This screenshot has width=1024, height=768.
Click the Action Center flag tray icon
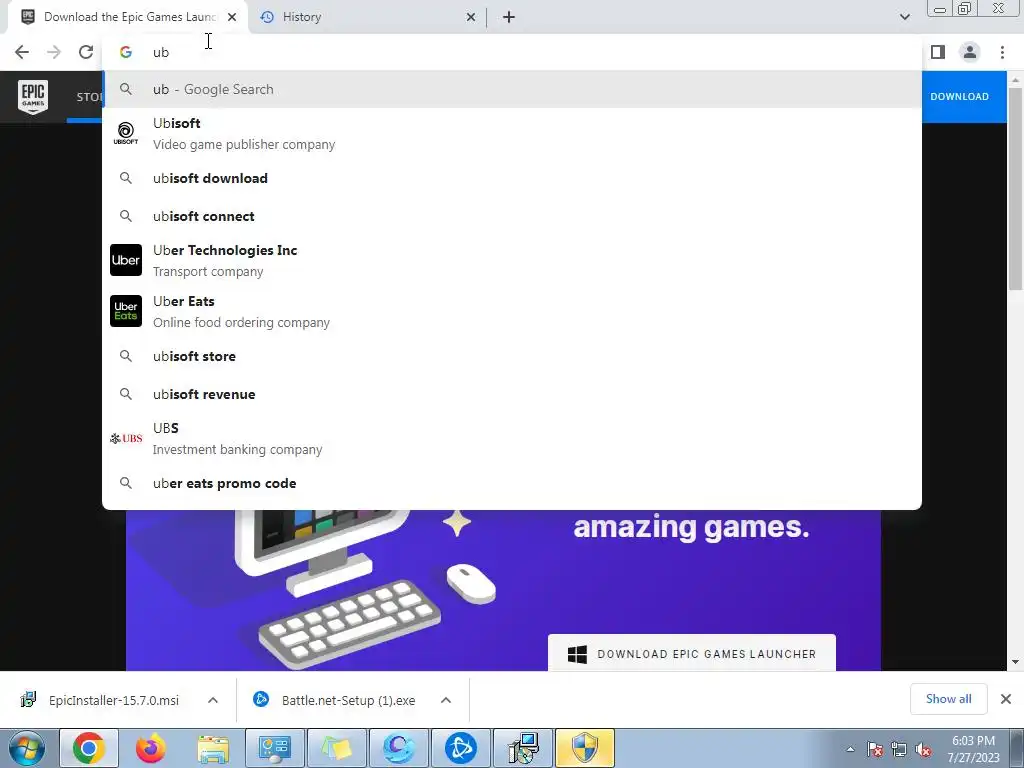(x=875, y=750)
